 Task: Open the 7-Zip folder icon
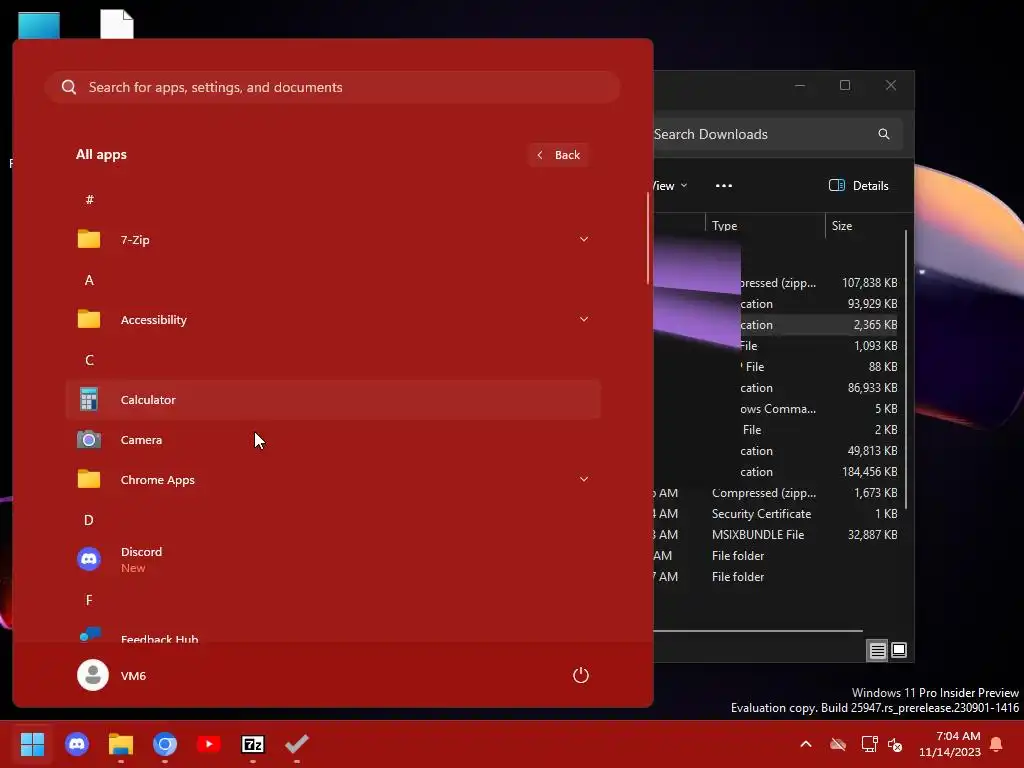(x=89, y=240)
